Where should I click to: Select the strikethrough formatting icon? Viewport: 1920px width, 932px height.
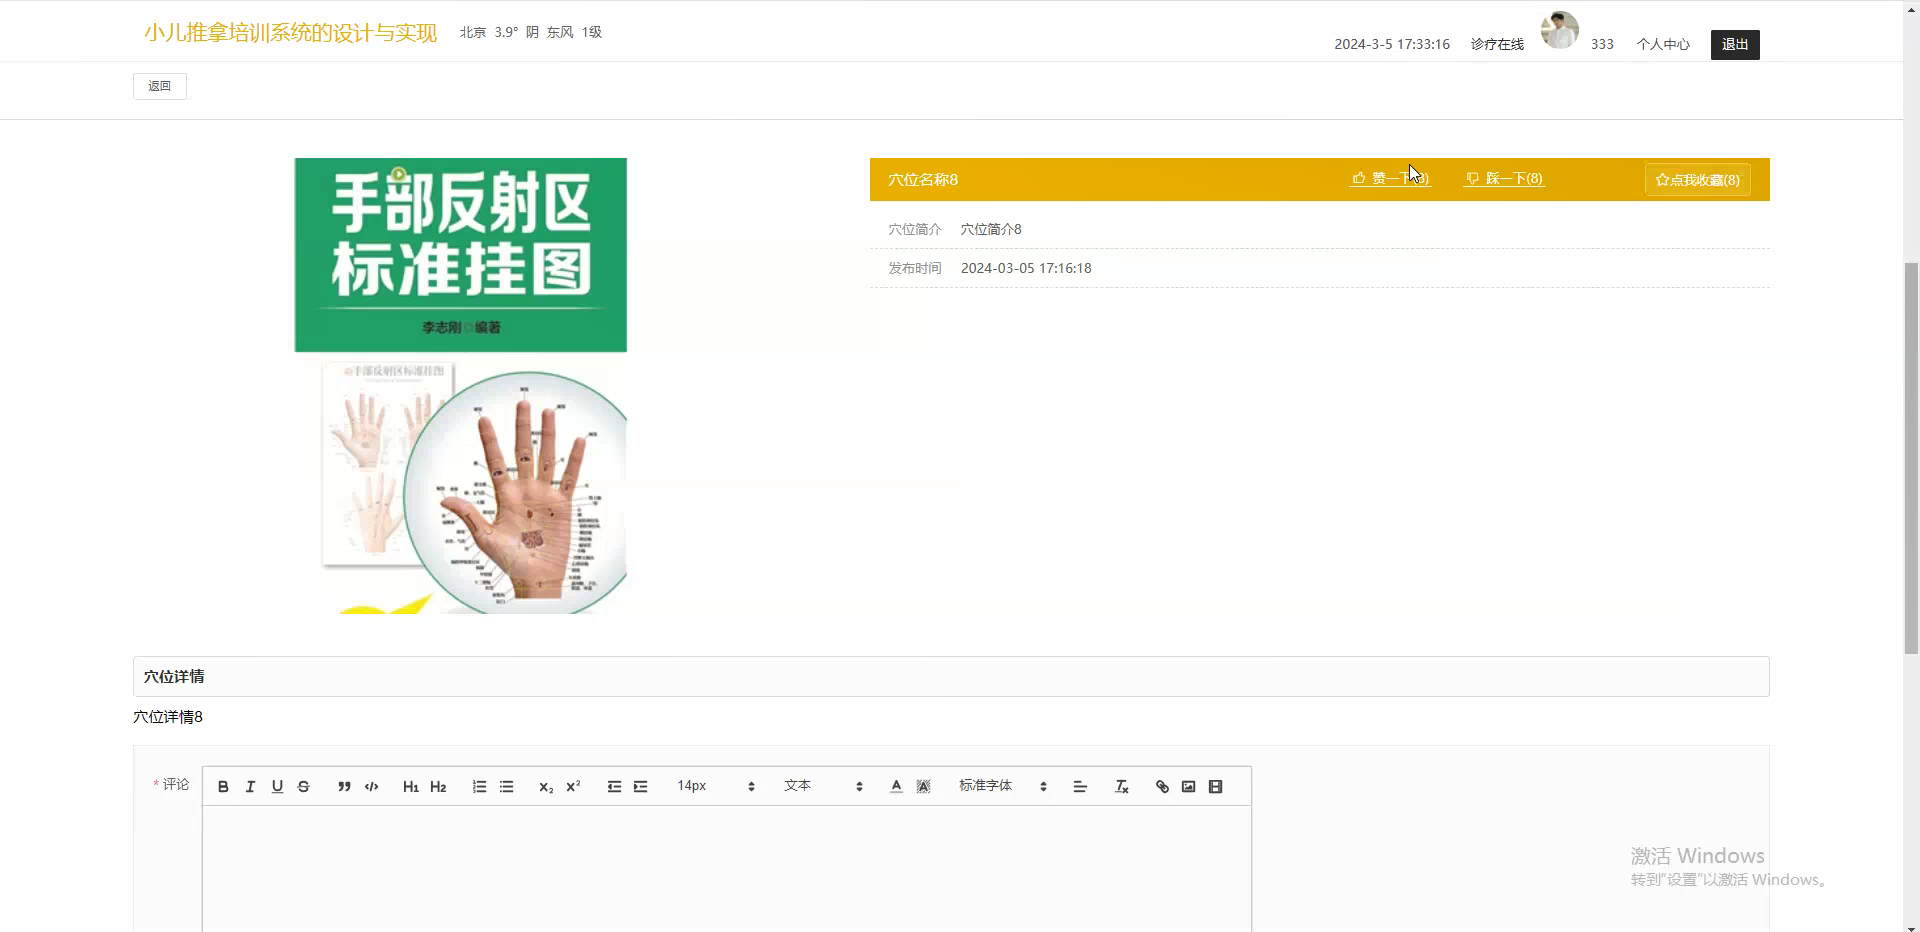[303, 786]
